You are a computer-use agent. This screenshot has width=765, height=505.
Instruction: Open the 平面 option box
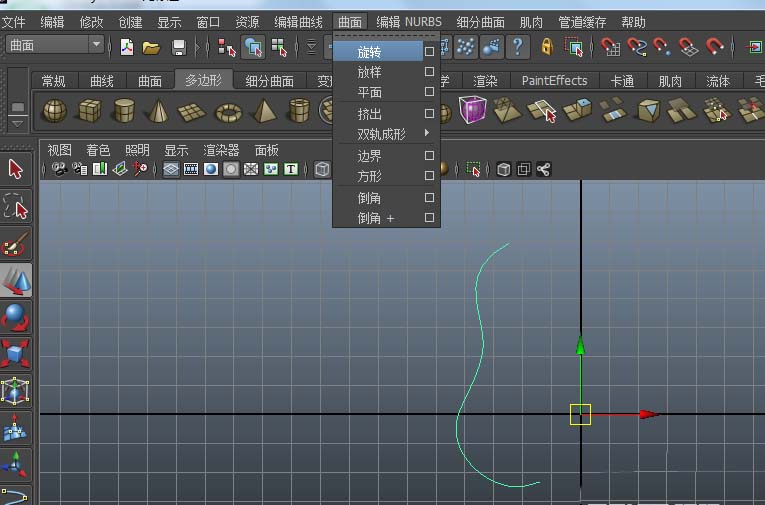429,92
